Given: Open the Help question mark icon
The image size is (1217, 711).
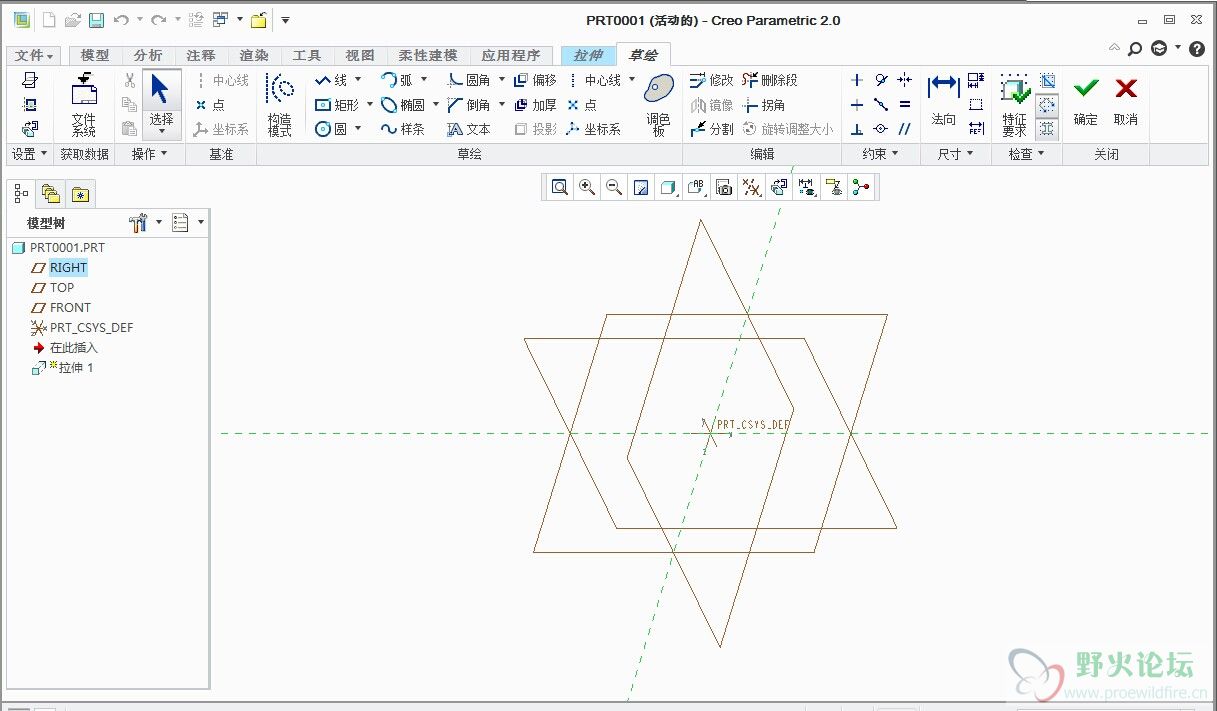Looking at the screenshot, I should point(1197,48).
